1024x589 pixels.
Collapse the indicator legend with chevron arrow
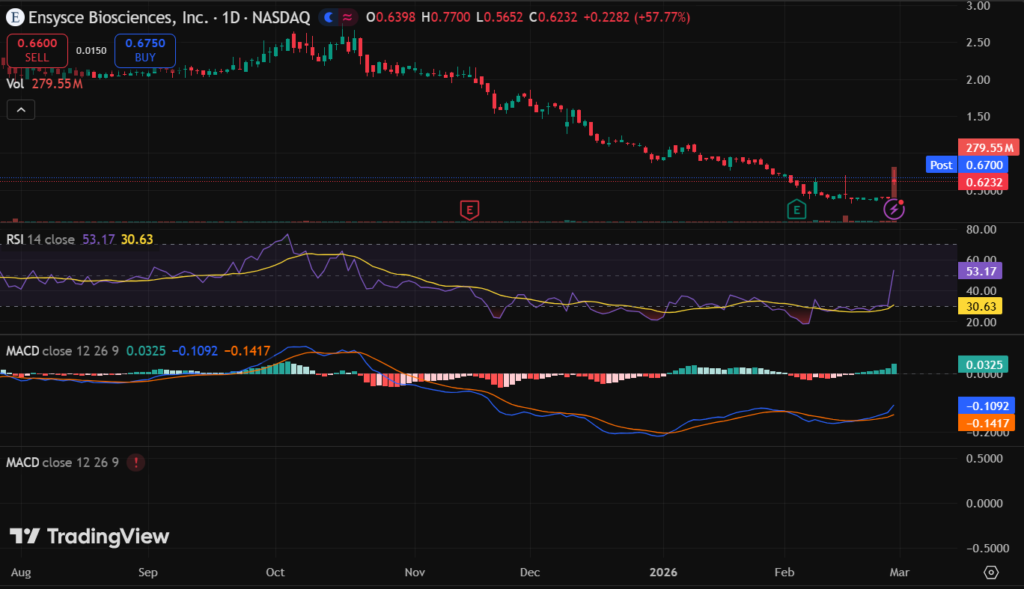click(x=20, y=111)
